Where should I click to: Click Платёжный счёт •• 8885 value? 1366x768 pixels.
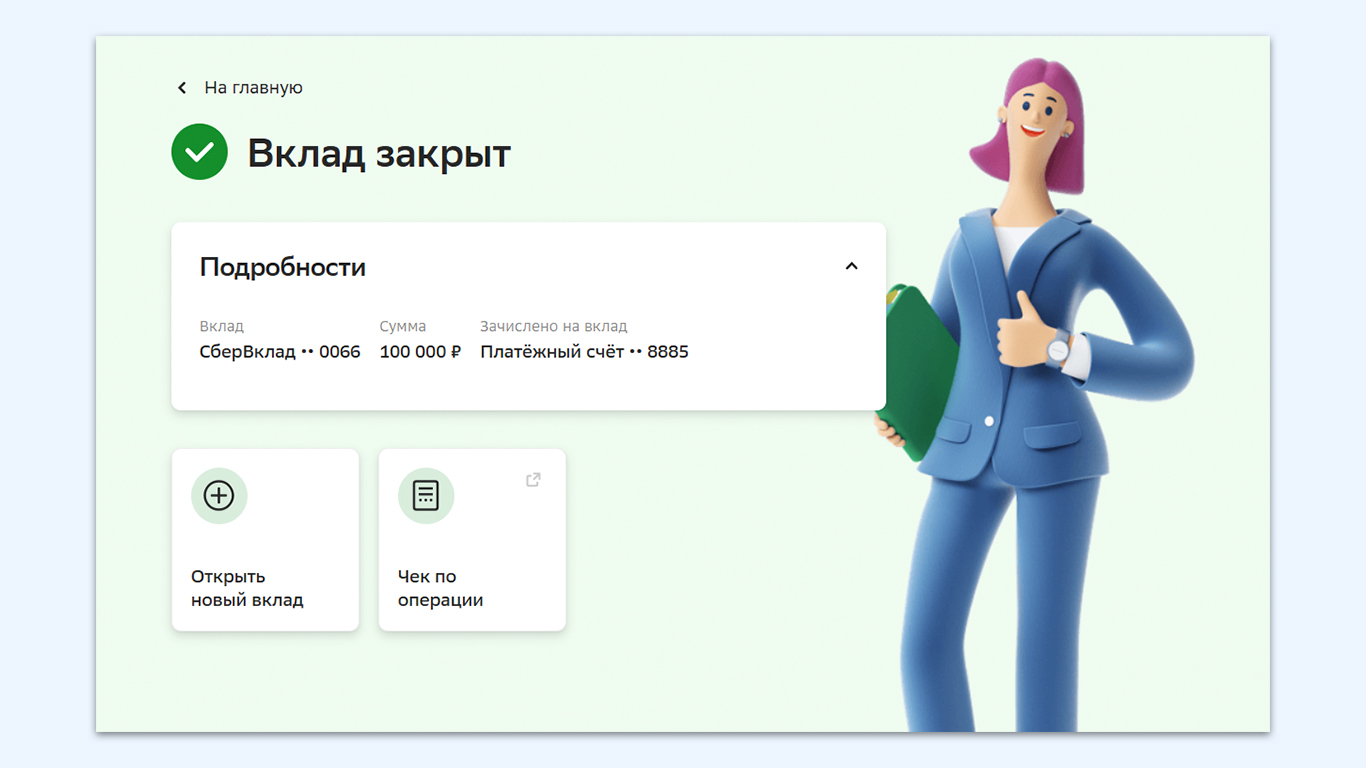tap(584, 352)
